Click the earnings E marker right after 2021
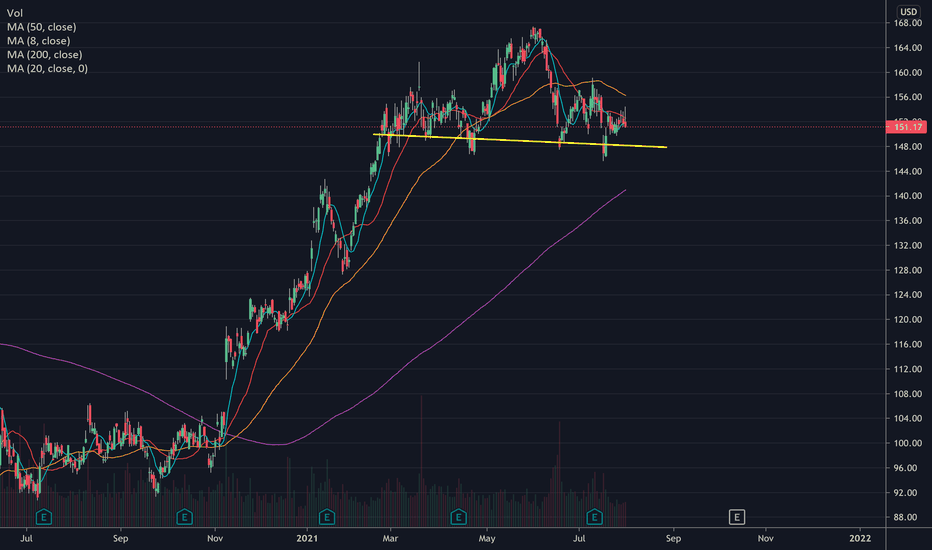This screenshot has height=550, width=932. [326, 517]
